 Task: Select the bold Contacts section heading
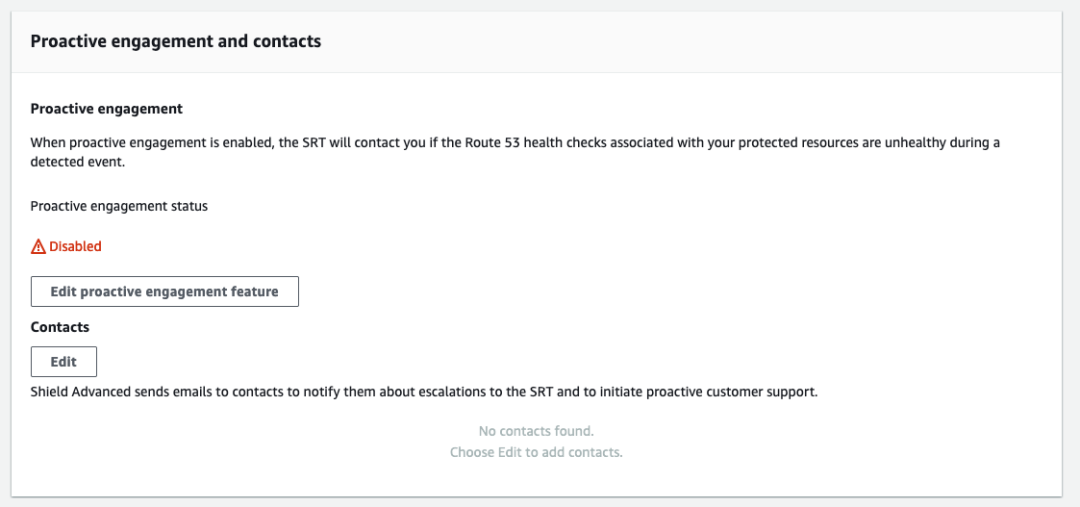(60, 327)
